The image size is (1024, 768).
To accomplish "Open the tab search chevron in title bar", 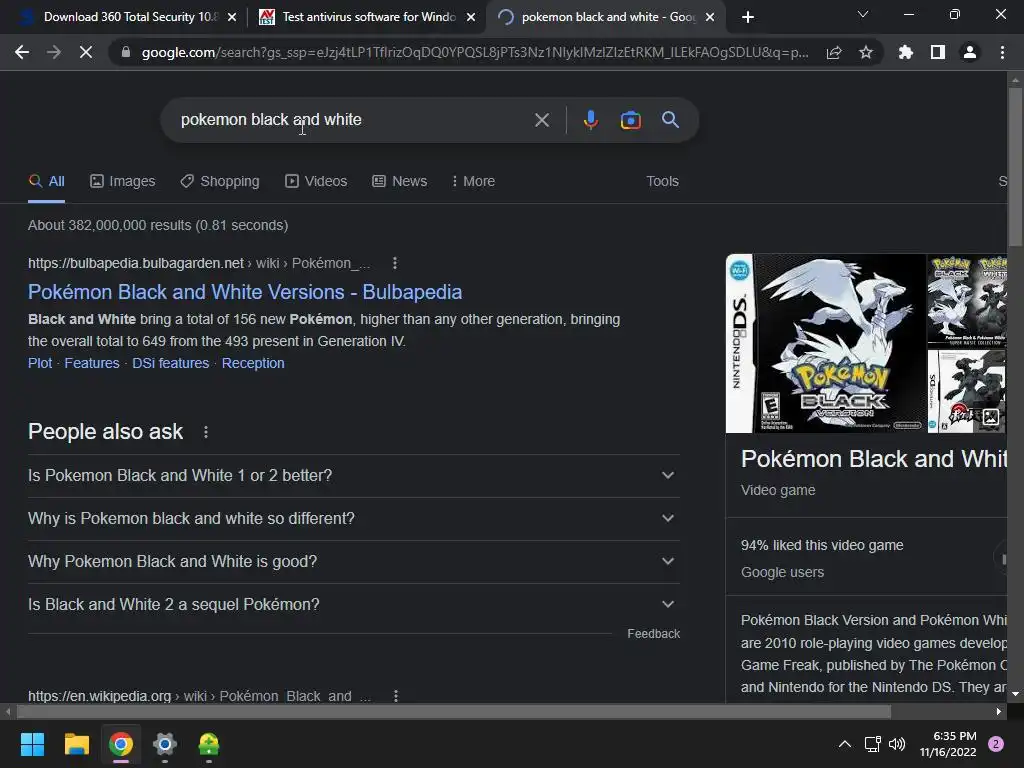I will tap(863, 14).
